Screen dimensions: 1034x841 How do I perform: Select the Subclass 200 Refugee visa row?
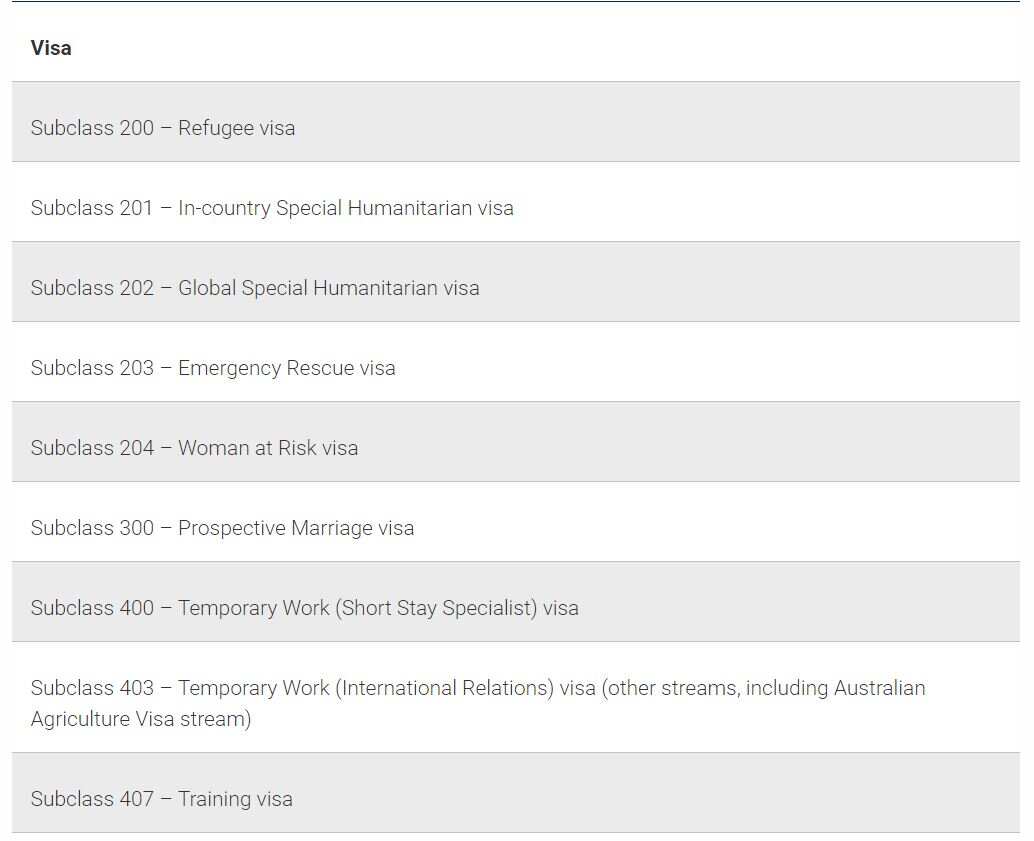516,122
